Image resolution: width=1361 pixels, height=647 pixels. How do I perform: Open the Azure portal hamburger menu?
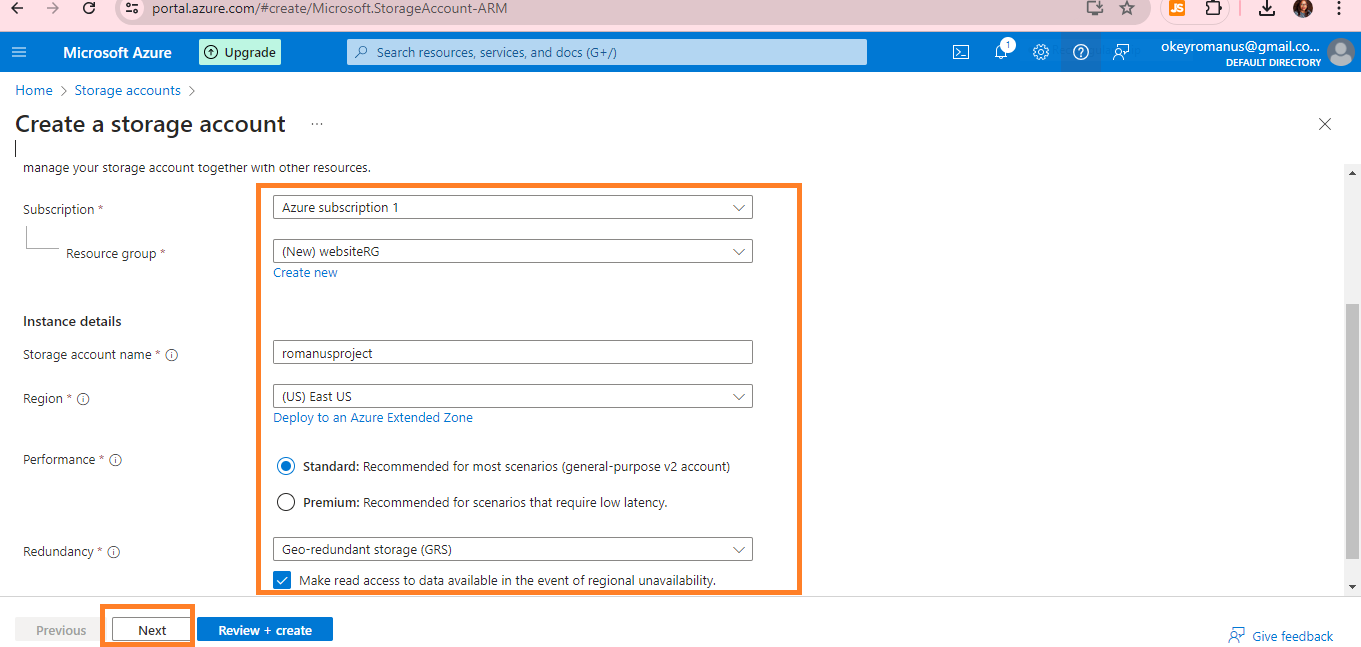[19, 52]
